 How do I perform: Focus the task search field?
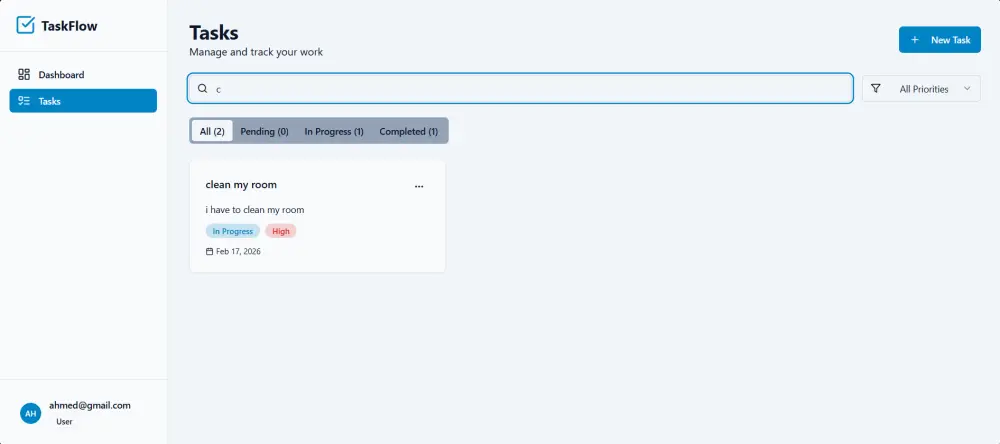click(520, 89)
